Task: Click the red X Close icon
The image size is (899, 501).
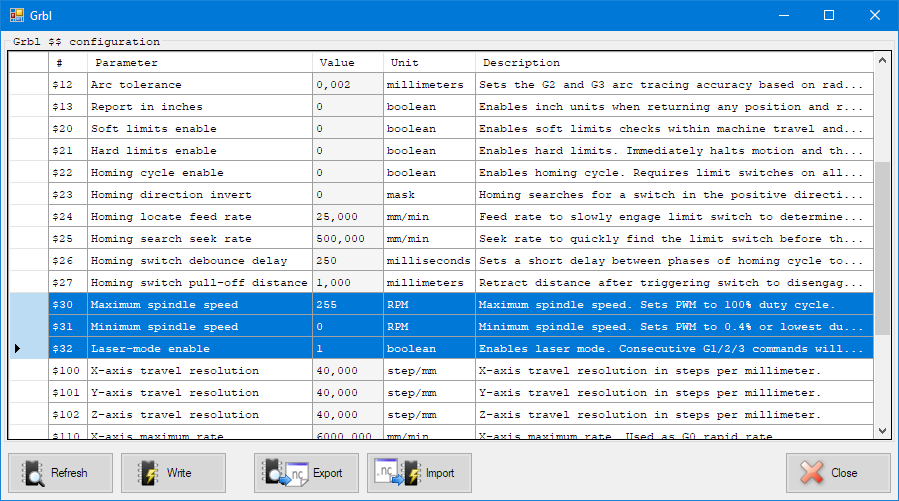Action: (x=812, y=473)
